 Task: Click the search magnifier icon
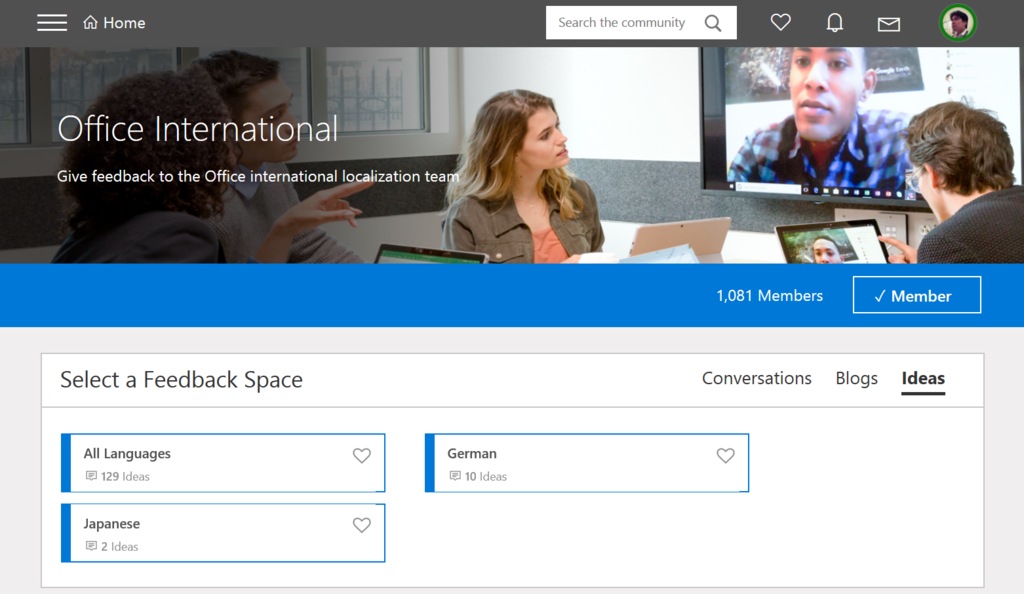click(713, 23)
